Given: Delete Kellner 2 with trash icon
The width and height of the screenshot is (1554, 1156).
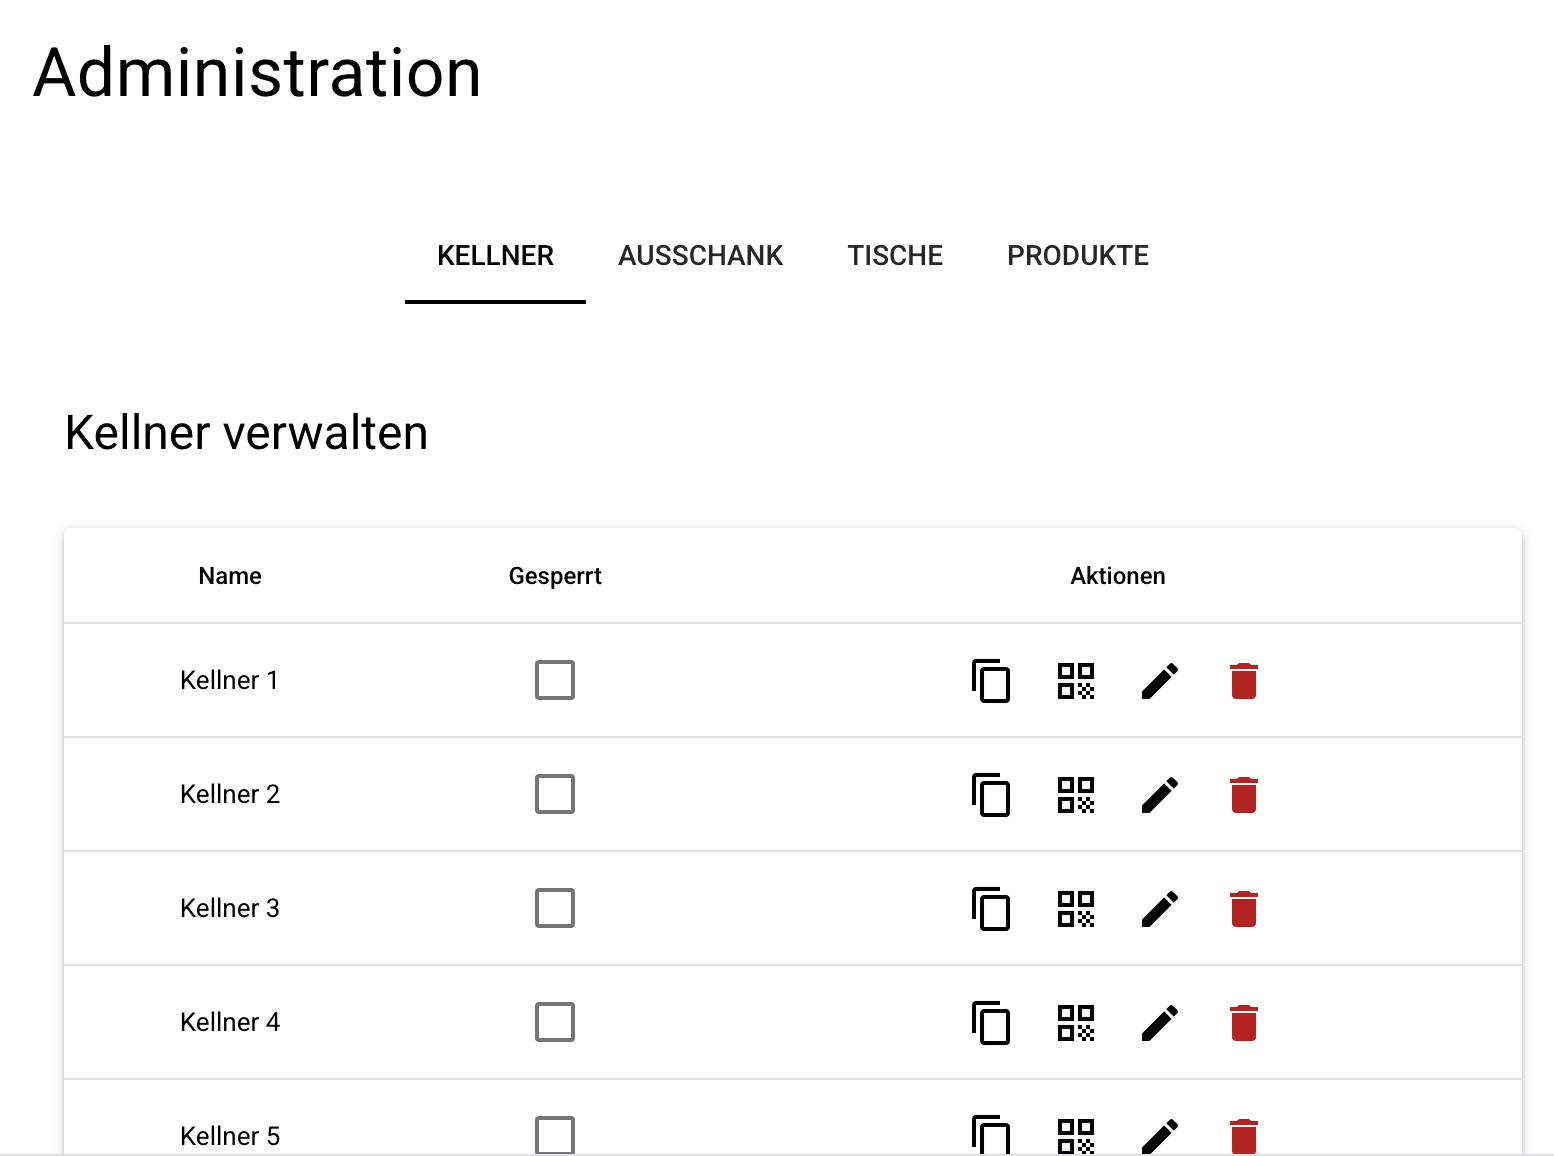Looking at the screenshot, I should click(1244, 795).
